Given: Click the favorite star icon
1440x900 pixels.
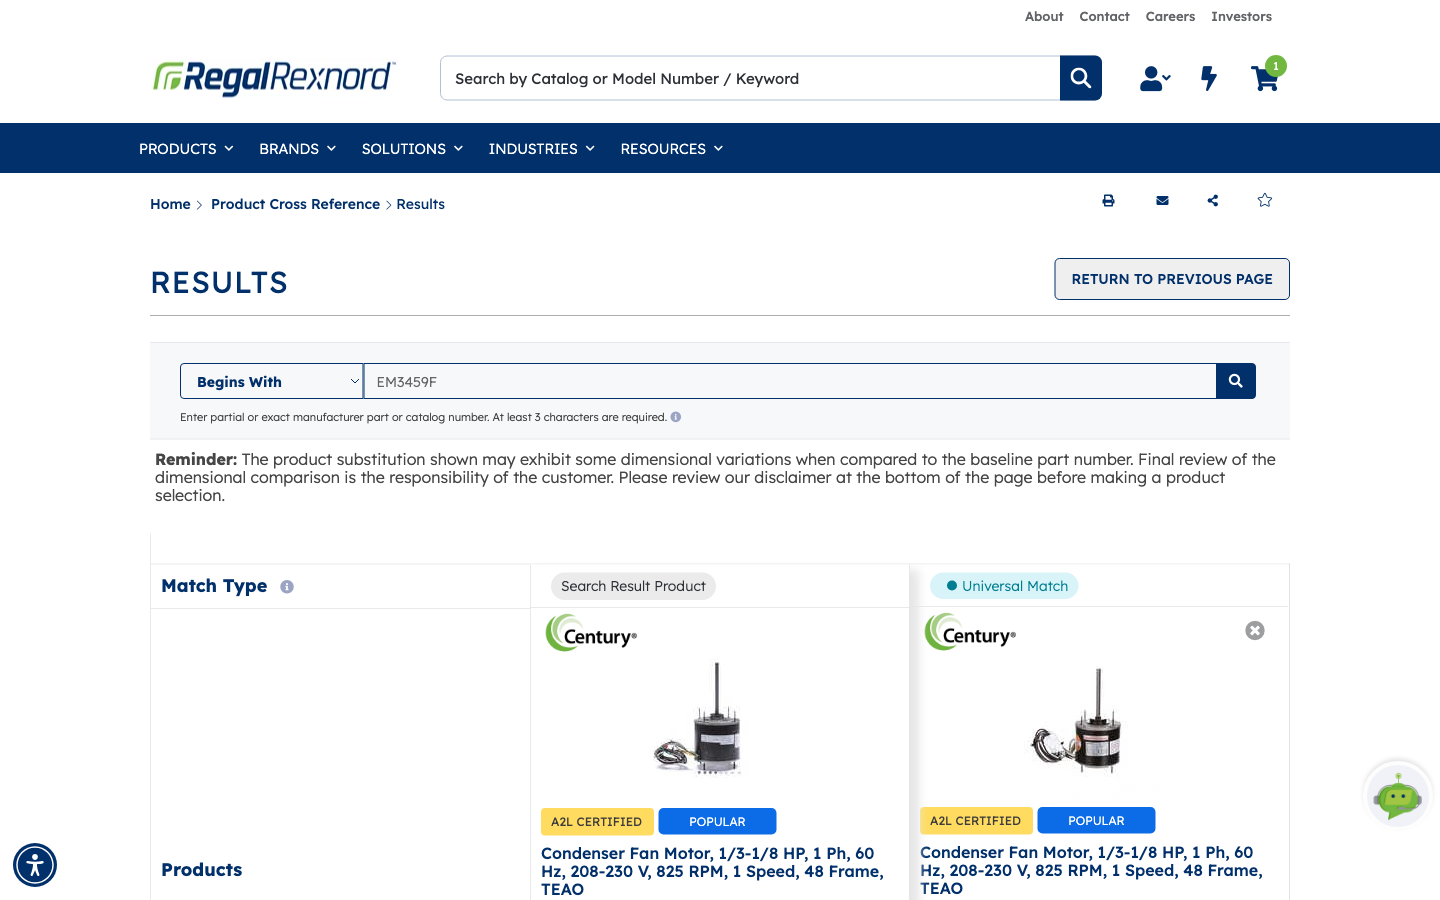Looking at the screenshot, I should click(x=1265, y=200).
